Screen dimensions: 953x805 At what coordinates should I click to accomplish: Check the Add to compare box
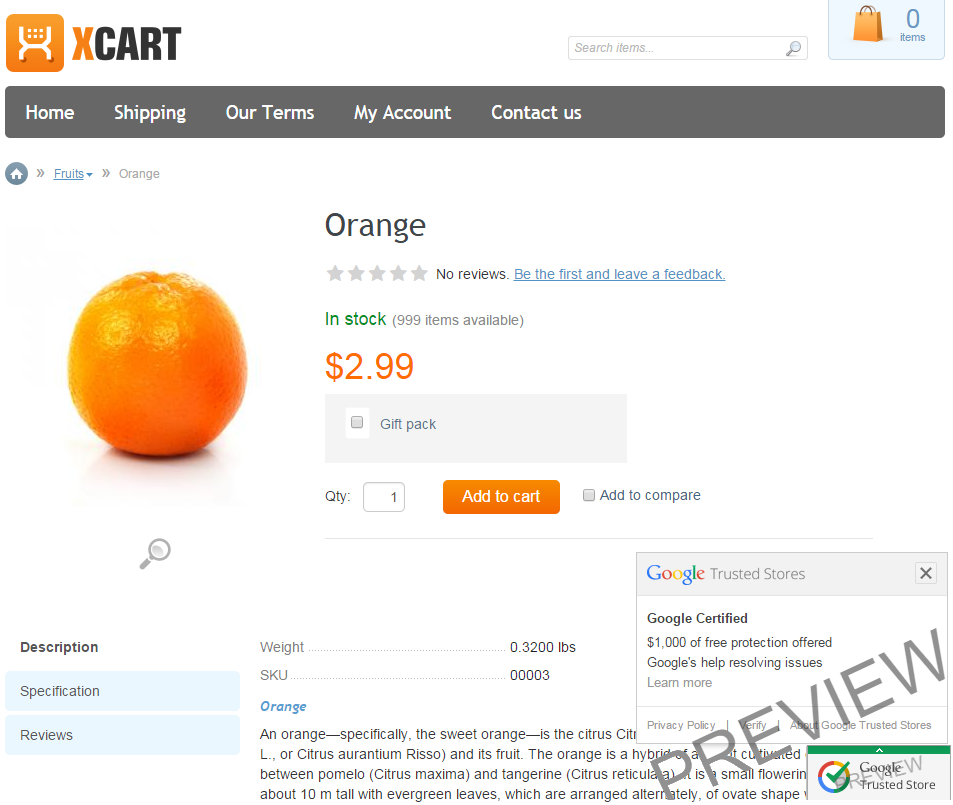pyautogui.click(x=588, y=495)
